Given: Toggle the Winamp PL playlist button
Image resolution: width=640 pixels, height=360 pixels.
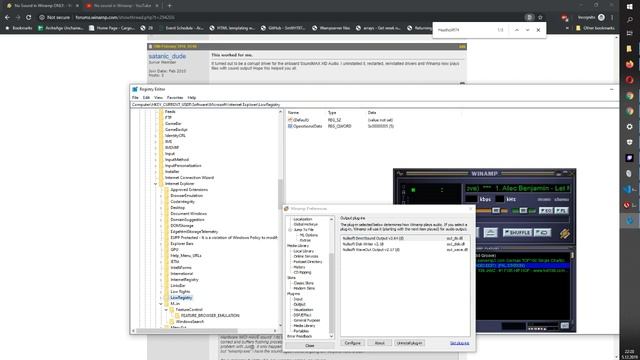Looking at the screenshot, I should pos(562,211).
